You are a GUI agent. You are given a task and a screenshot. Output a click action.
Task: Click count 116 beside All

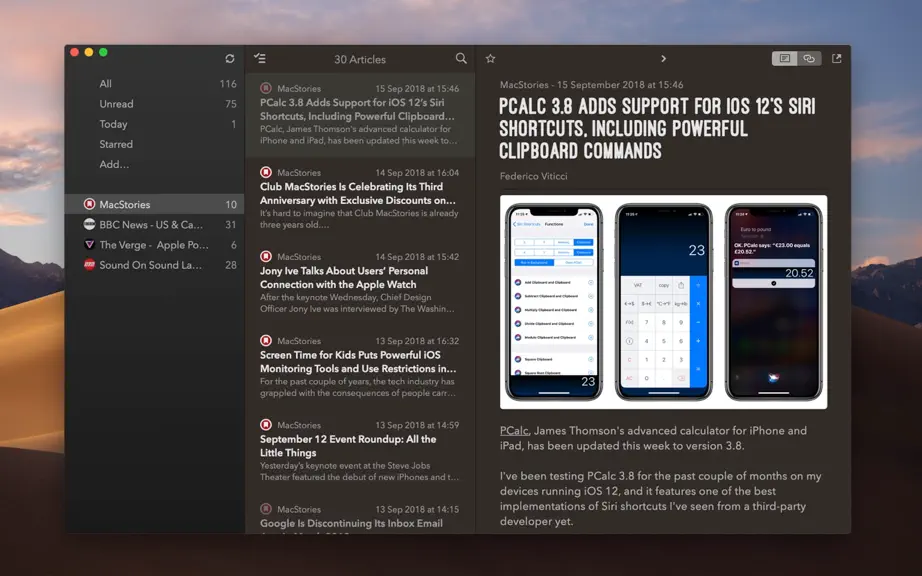pyautogui.click(x=228, y=84)
